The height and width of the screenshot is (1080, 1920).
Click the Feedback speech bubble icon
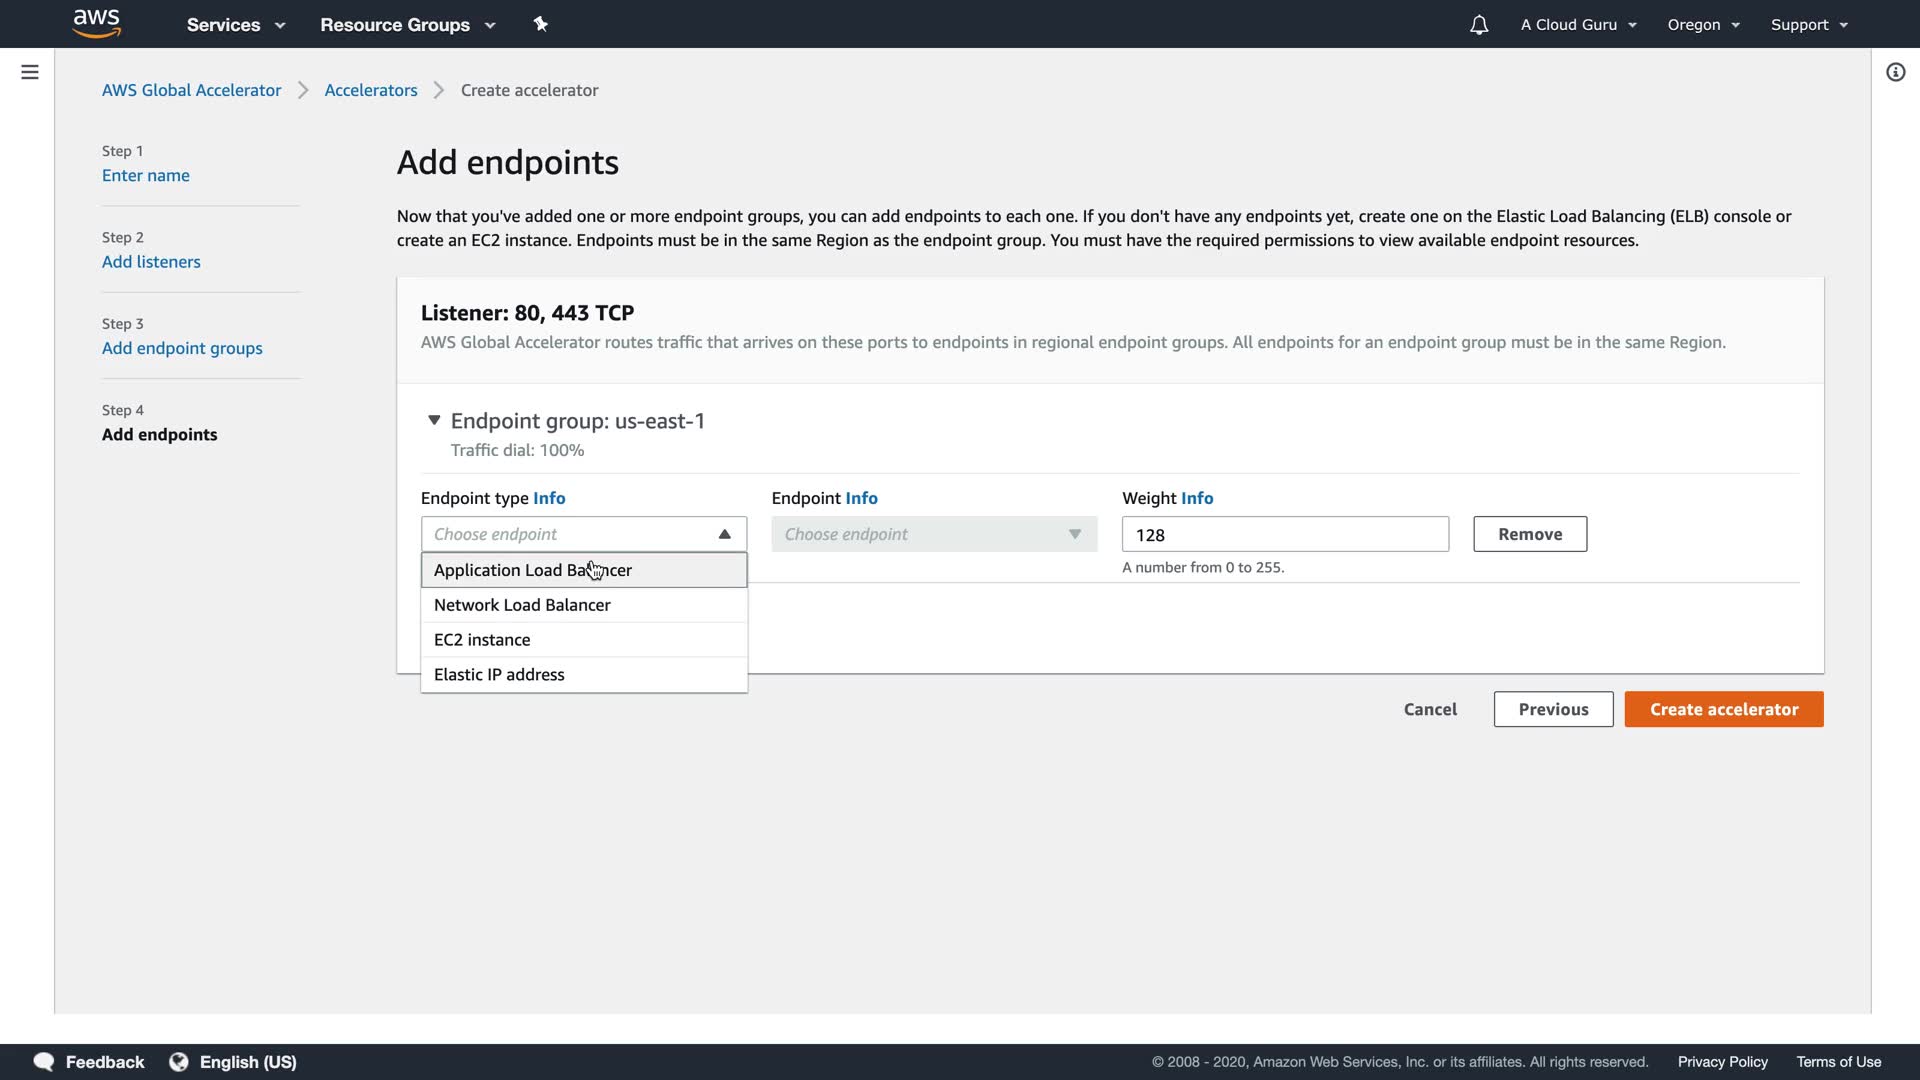44,1061
